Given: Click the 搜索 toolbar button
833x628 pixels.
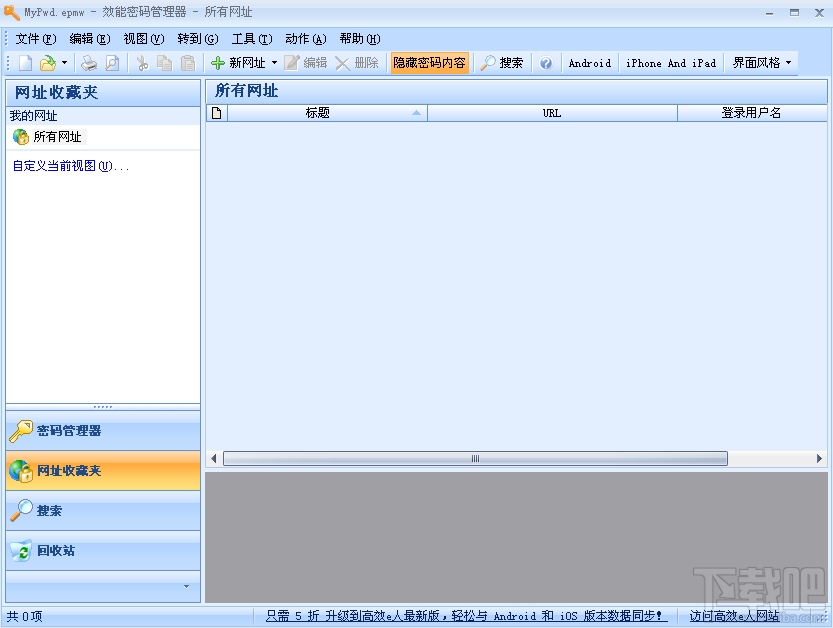Looking at the screenshot, I should coord(502,63).
